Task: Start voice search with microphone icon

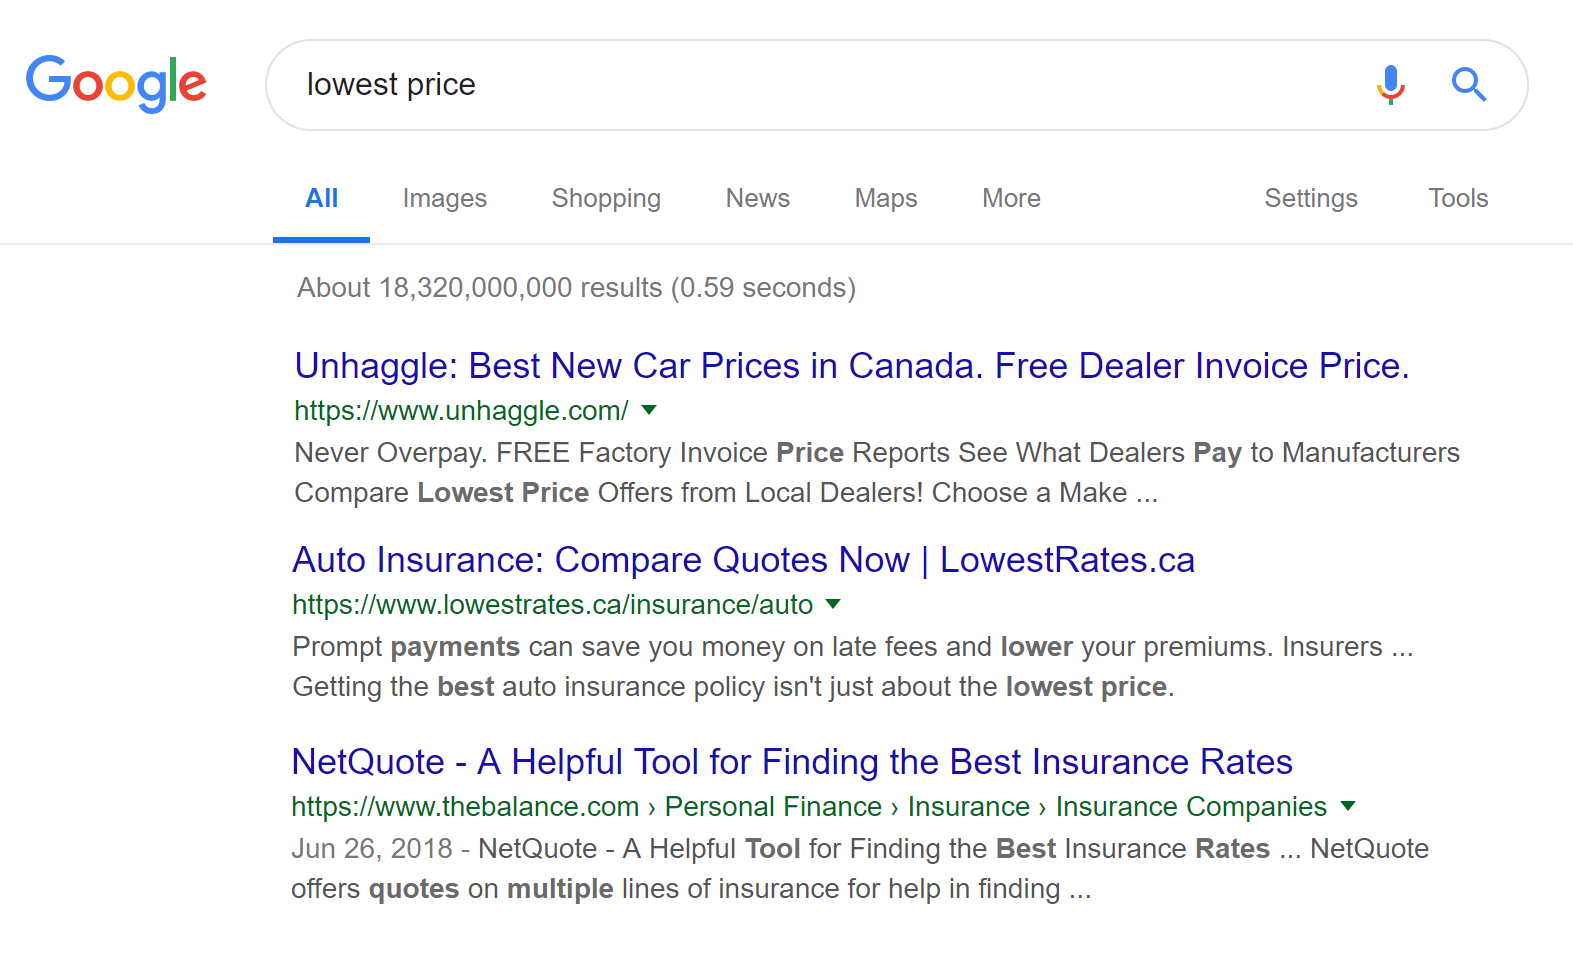Action: 1390,85
